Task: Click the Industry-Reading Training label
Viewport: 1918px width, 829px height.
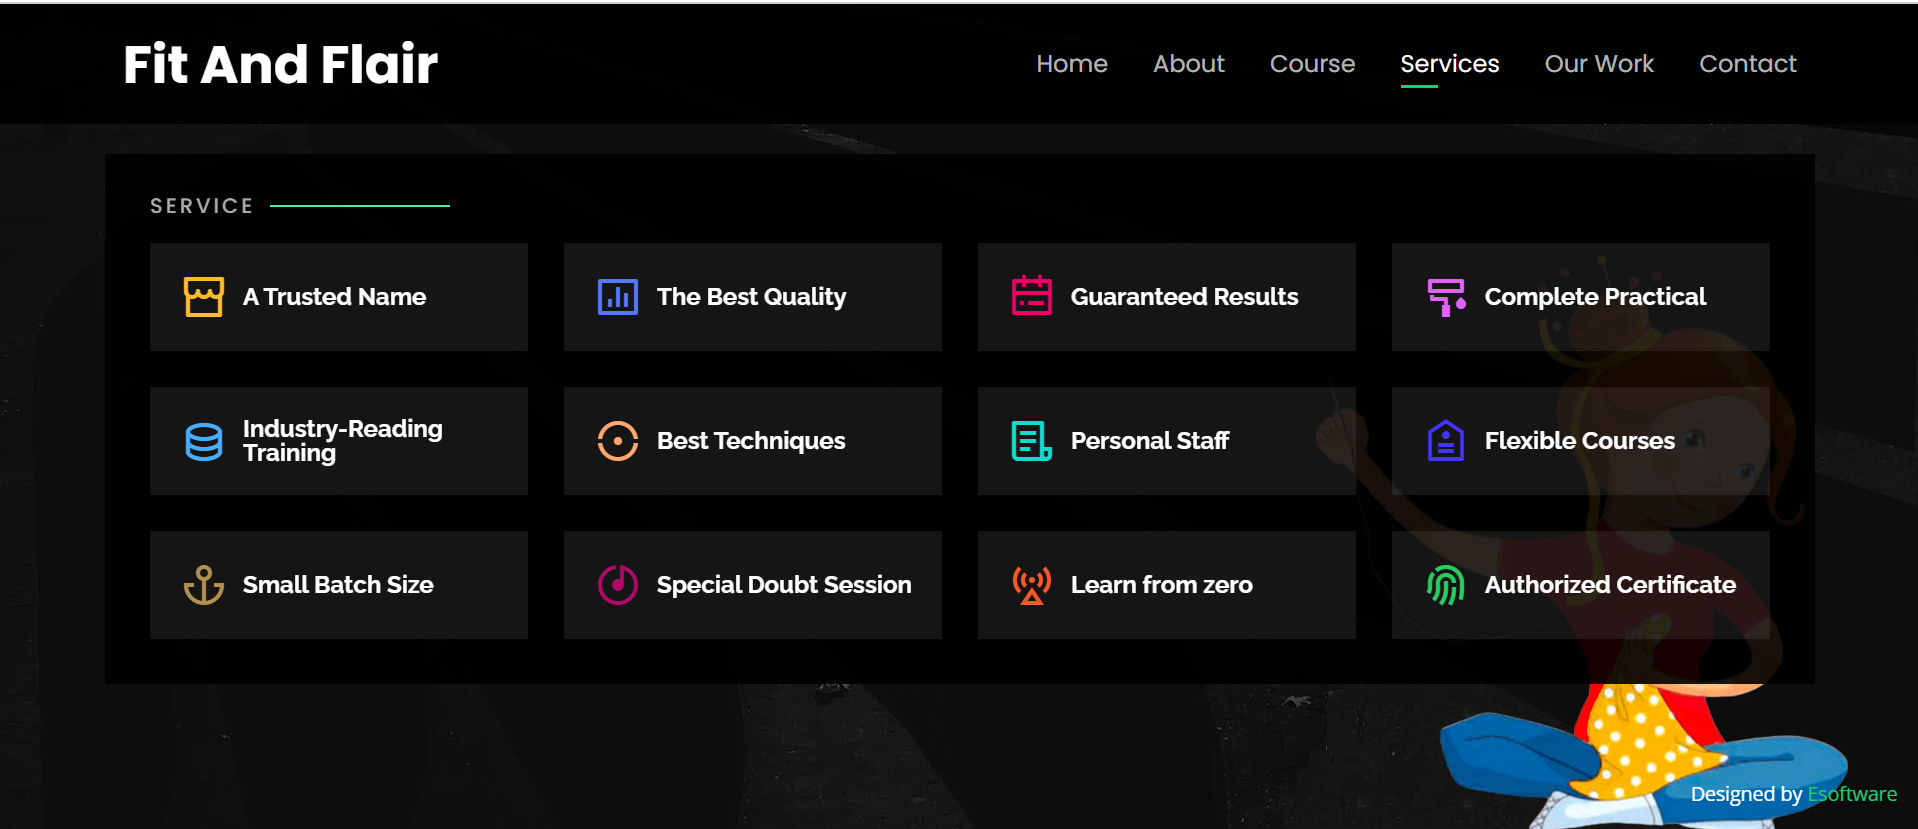Action: tap(342, 441)
